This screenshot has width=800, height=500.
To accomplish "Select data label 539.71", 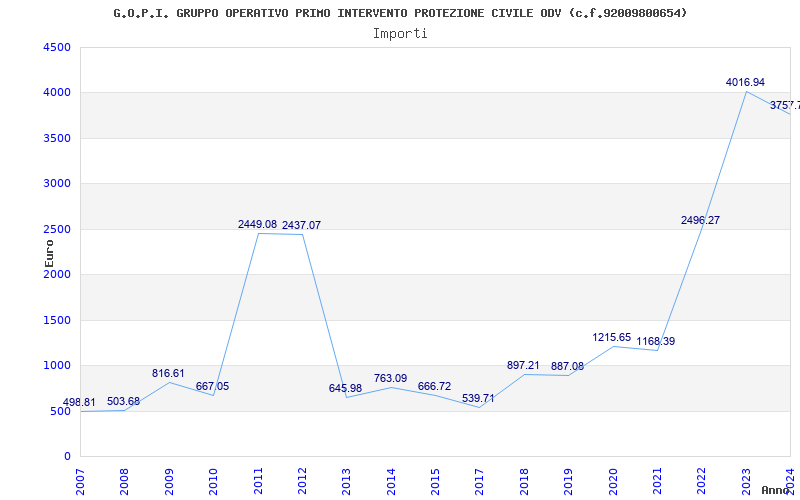I will click(x=478, y=398).
